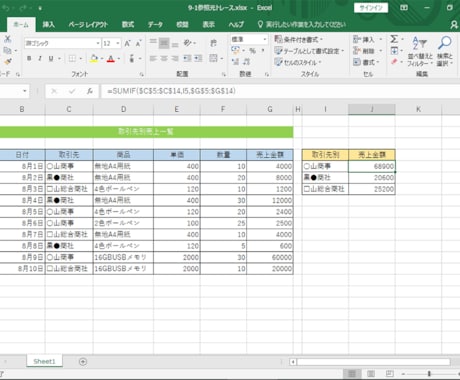Click the Fill down icon in editing group

(394, 51)
